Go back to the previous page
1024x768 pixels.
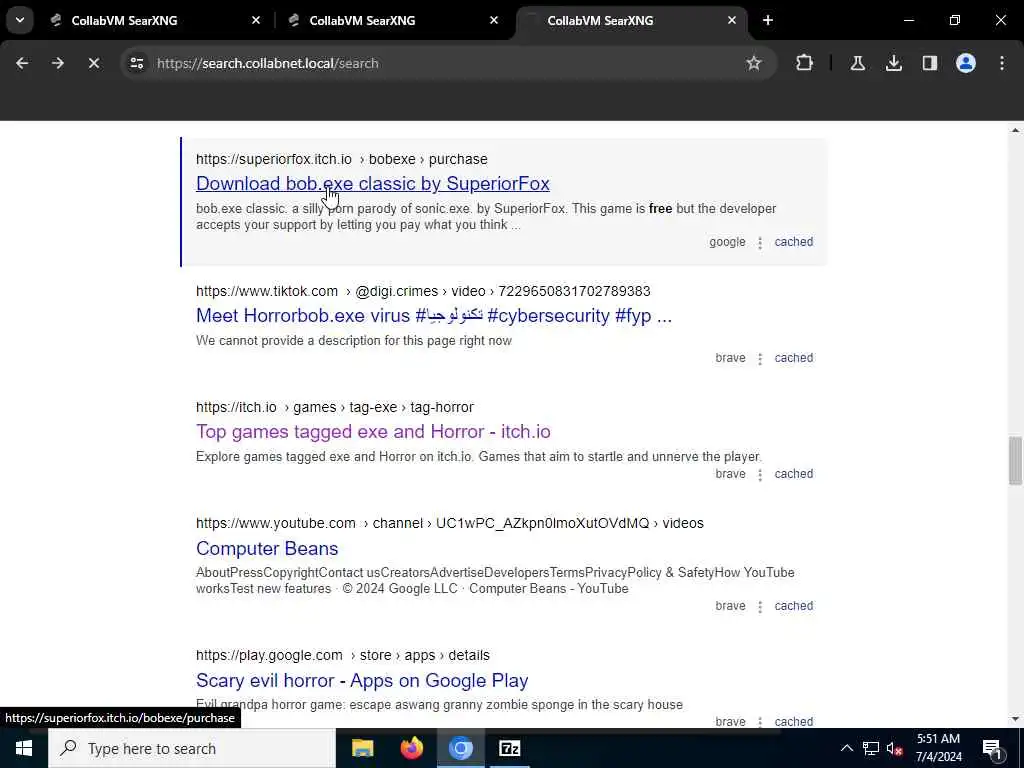tap(22, 63)
